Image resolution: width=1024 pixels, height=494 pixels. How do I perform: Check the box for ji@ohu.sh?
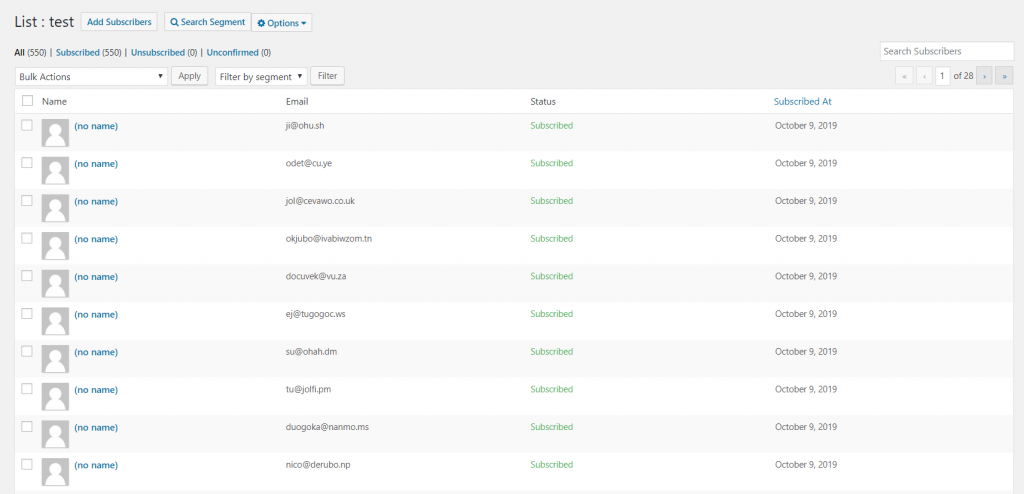pos(27,125)
